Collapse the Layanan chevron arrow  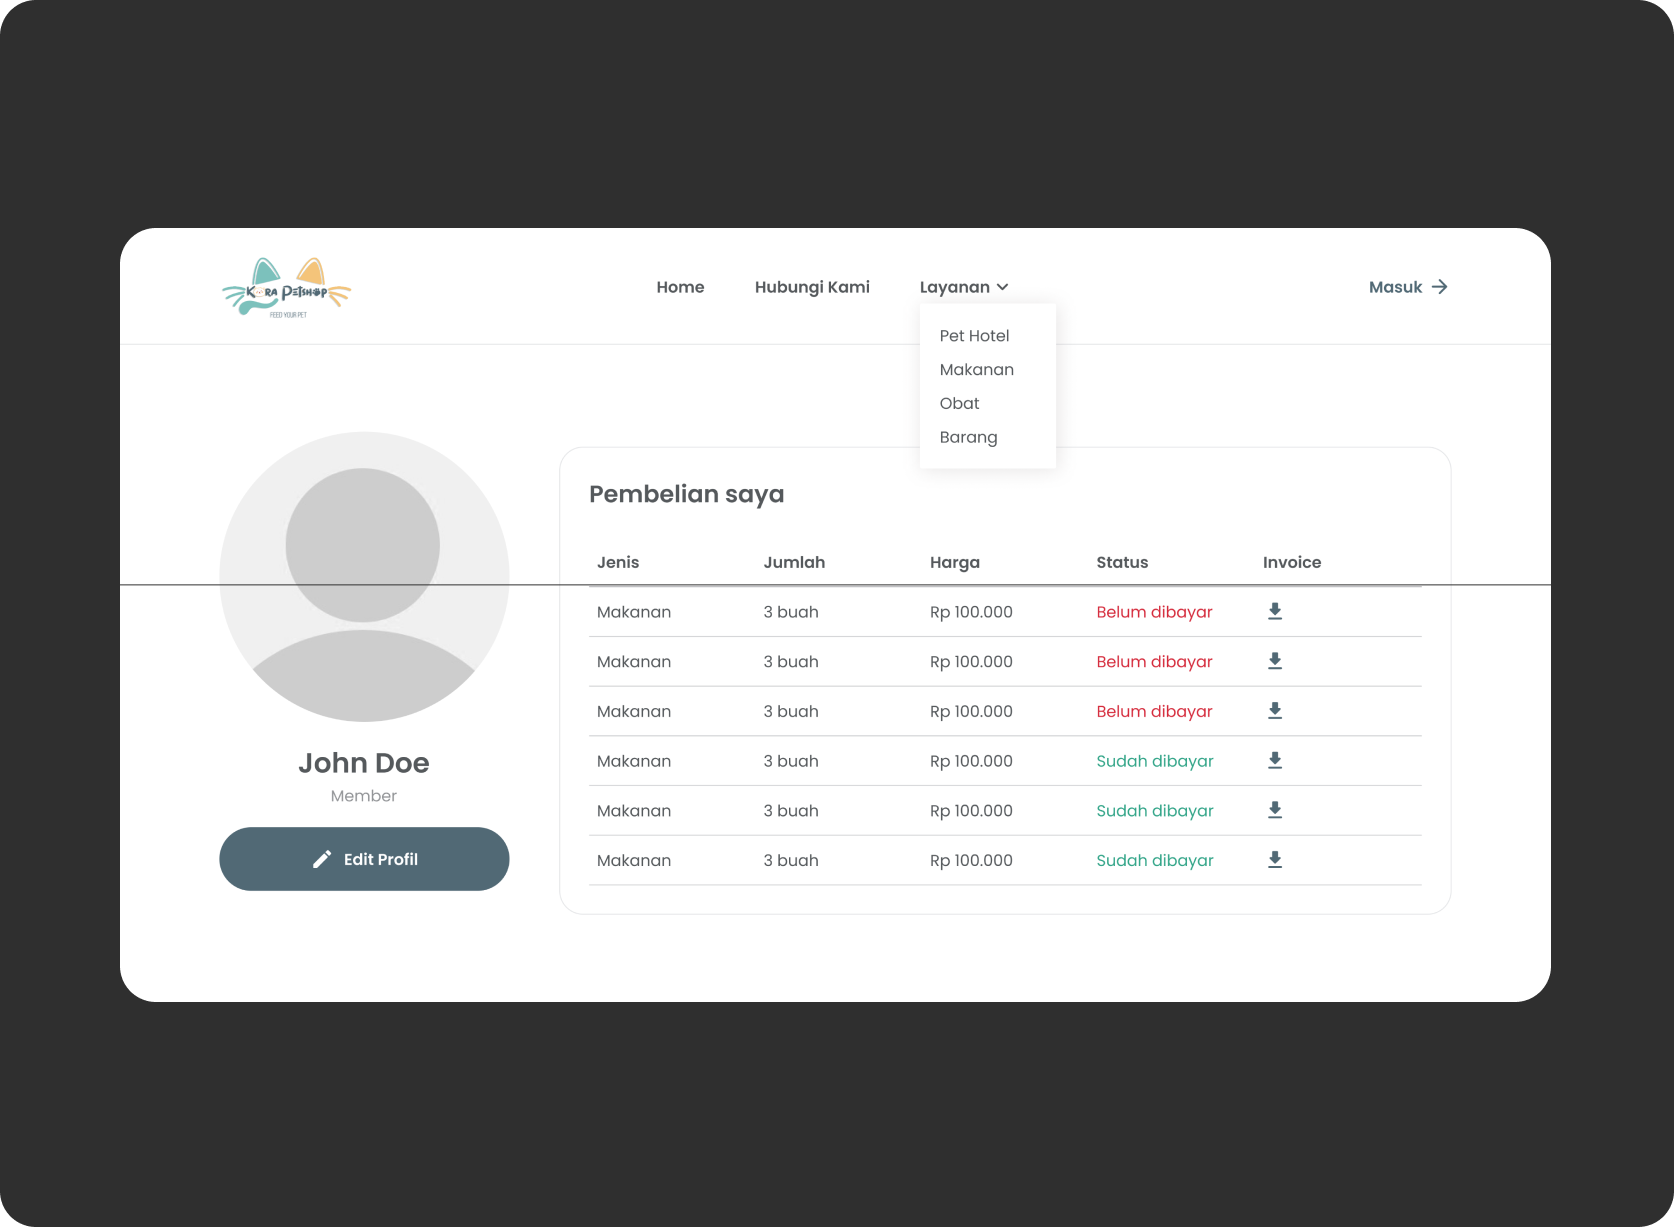(x=1002, y=287)
